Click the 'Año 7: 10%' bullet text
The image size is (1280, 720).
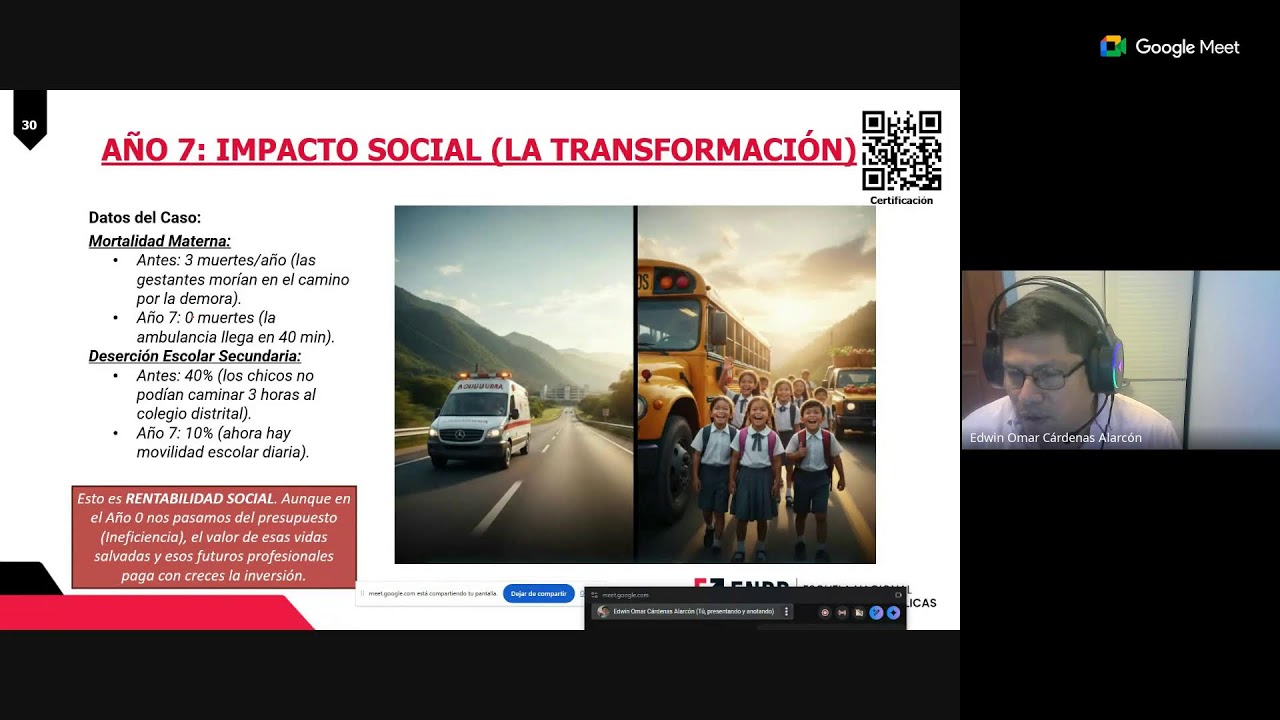tap(223, 442)
